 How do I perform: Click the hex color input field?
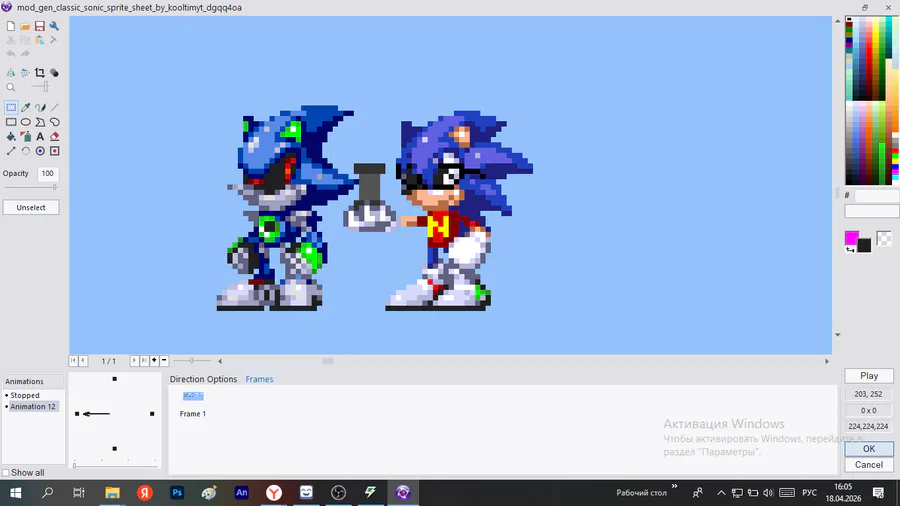click(876, 196)
